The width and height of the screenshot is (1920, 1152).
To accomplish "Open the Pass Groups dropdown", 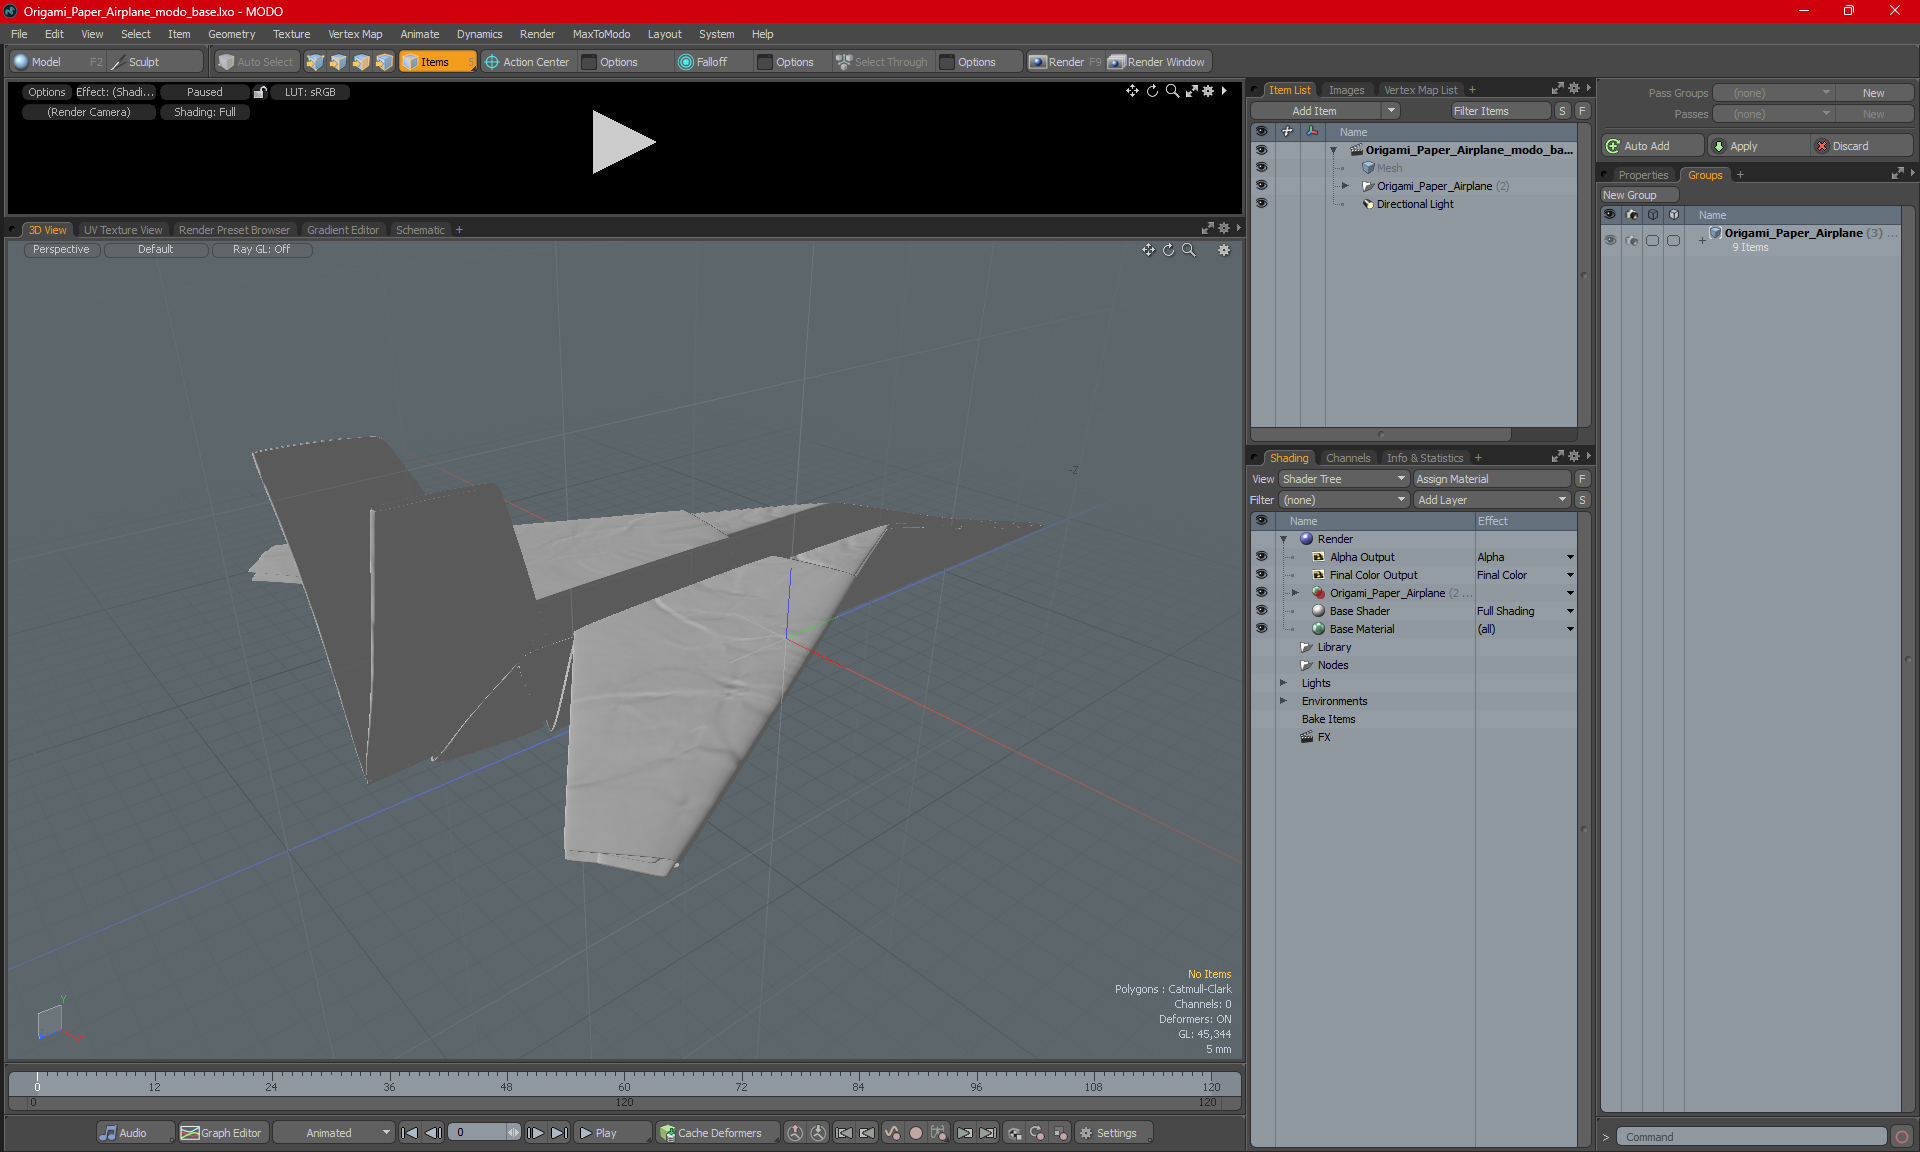I will tap(1774, 93).
